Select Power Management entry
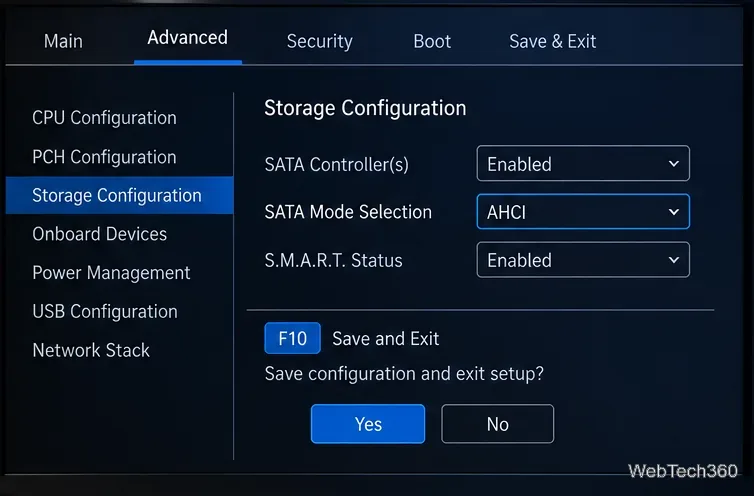The width and height of the screenshot is (754, 496). click(x=111, y=273)
